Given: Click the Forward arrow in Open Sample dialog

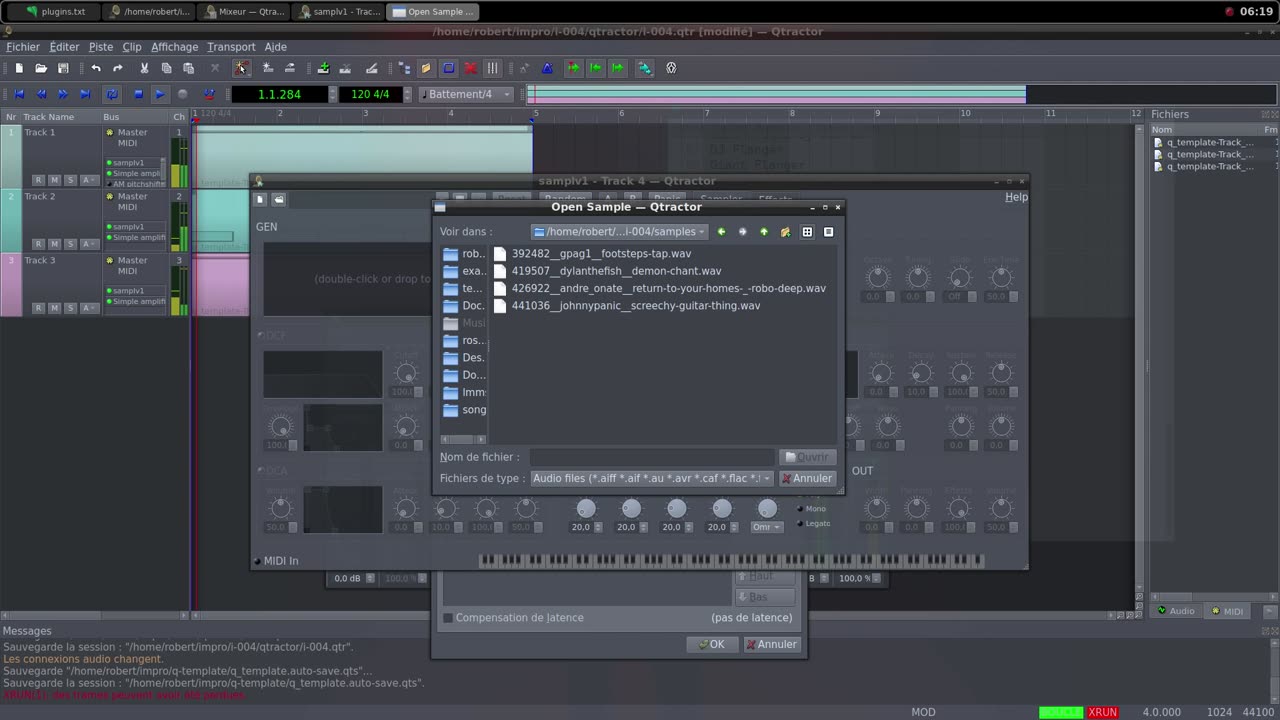Looking at the screenshot, I should (742, 232).
